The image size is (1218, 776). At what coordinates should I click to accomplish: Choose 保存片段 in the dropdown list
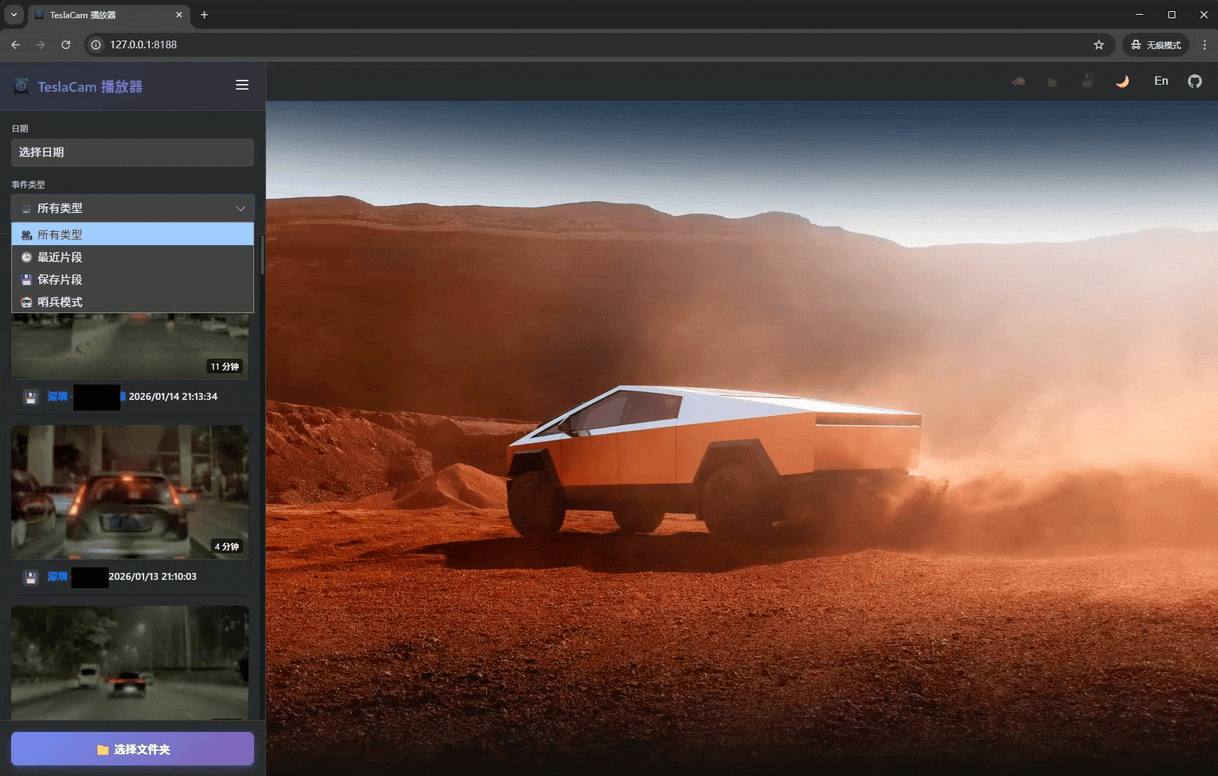click(60, 280)
